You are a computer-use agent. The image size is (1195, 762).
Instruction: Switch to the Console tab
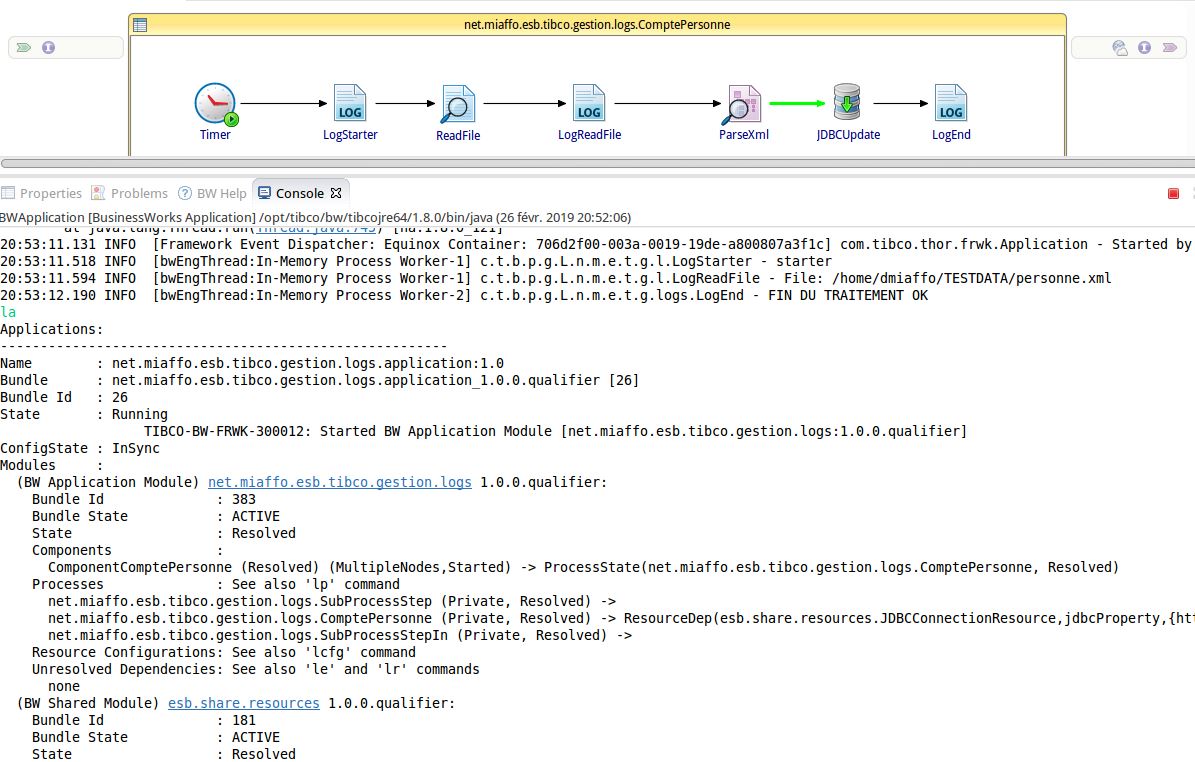coord(300,192)
